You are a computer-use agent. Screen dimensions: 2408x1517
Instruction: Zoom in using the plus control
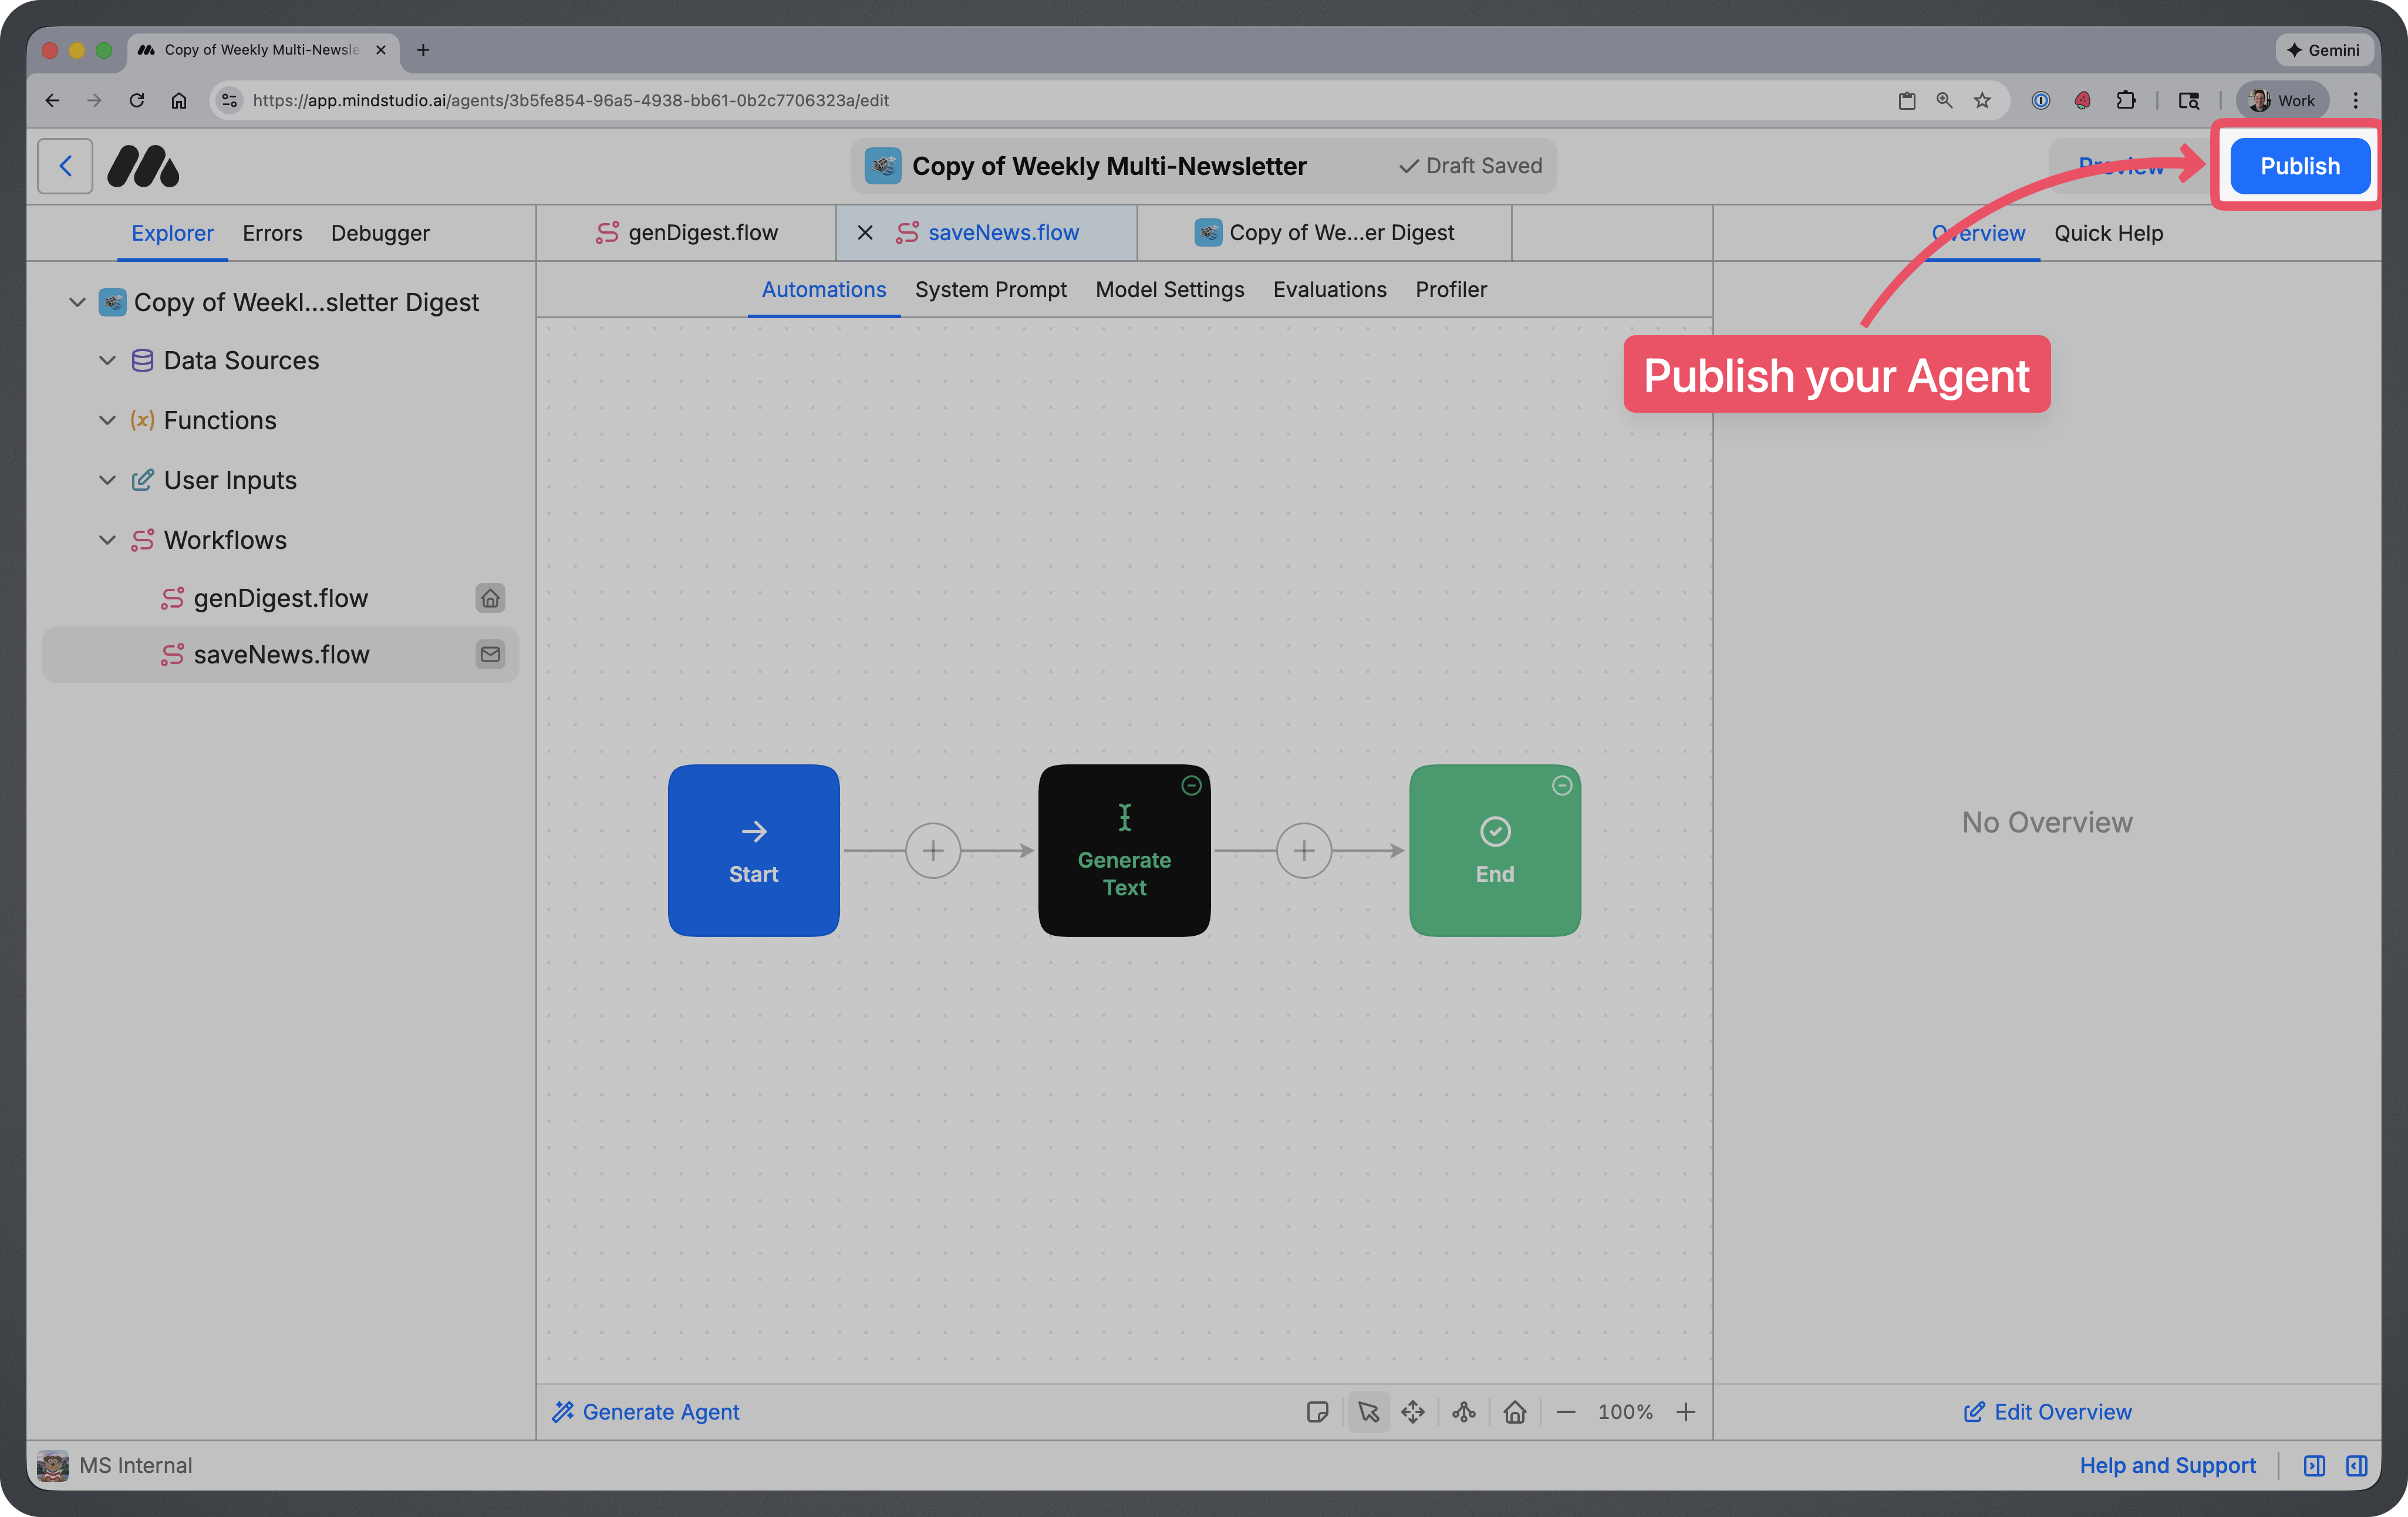click(x=1686, y=1412)
